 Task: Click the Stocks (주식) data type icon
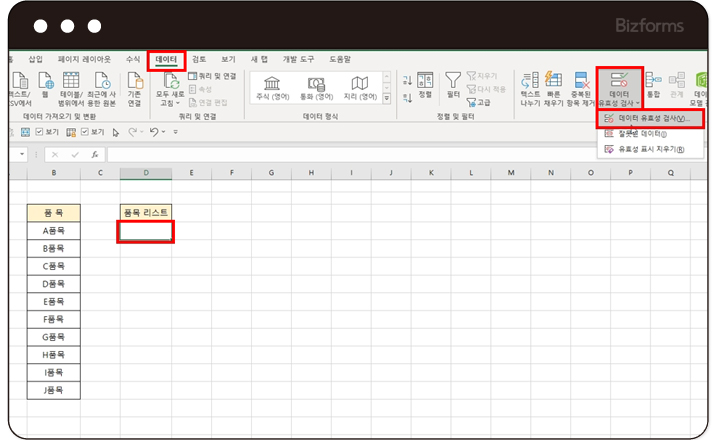(x=274, y=88)
